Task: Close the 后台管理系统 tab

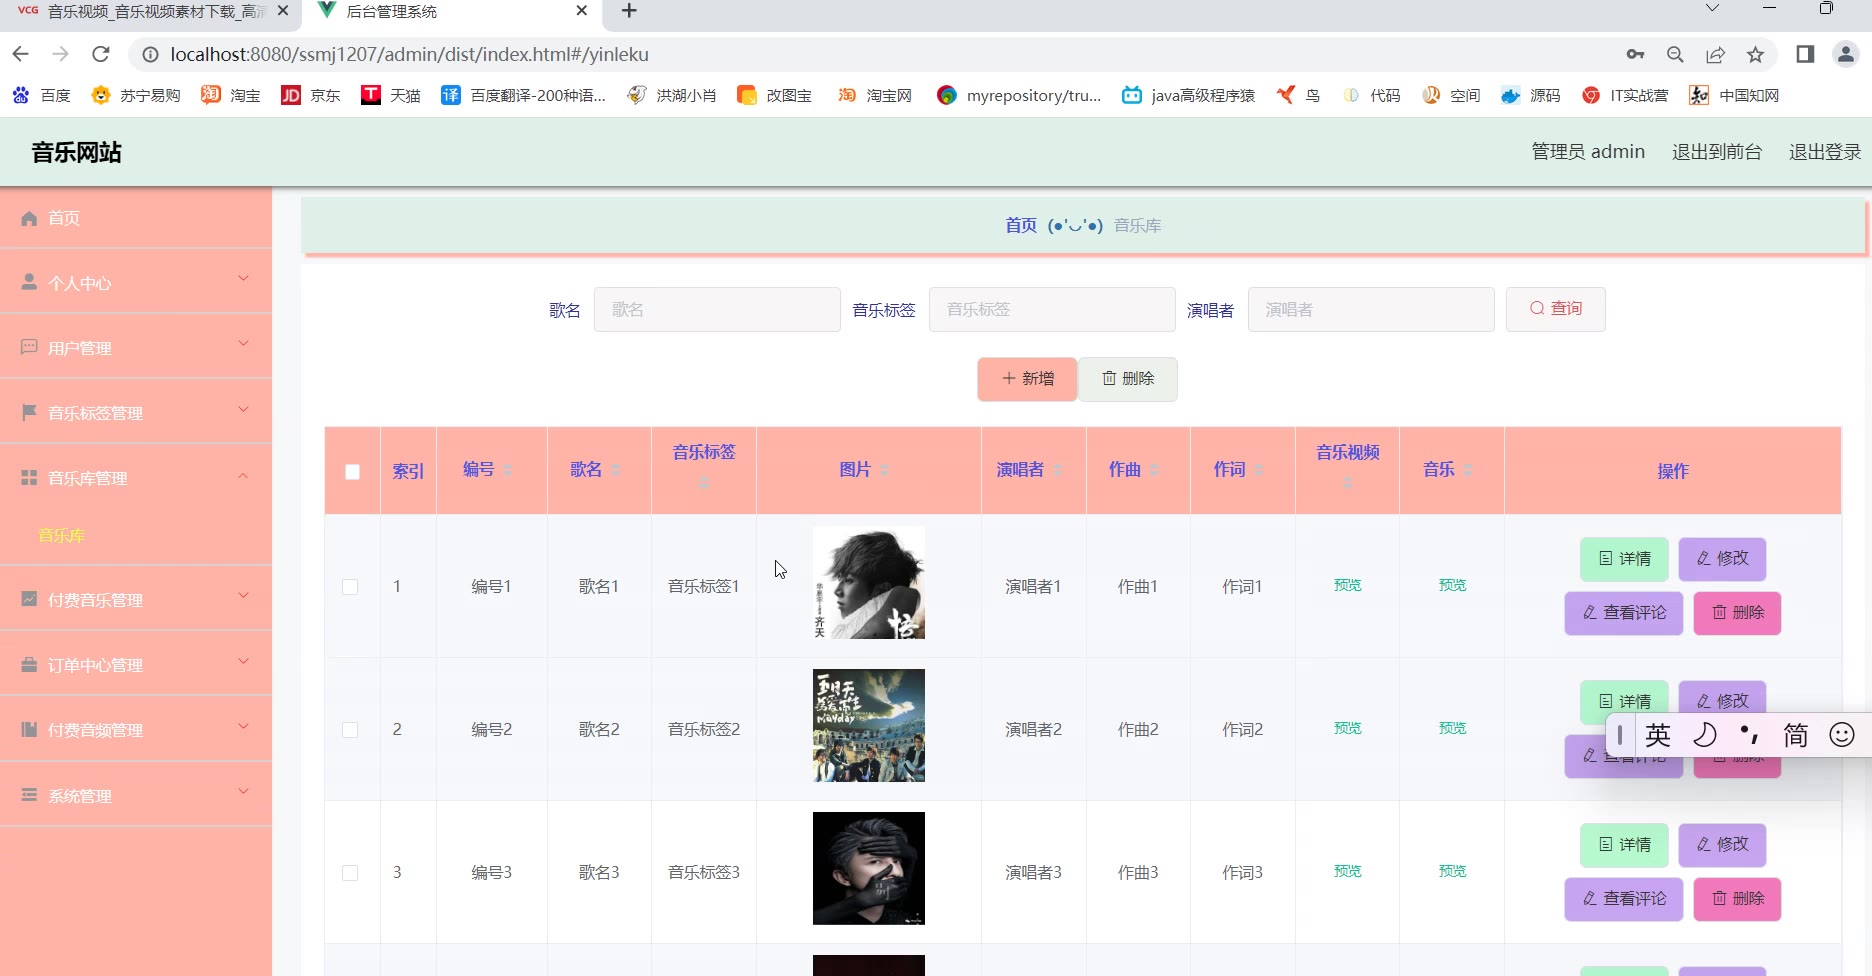Action: click(582, 11)
